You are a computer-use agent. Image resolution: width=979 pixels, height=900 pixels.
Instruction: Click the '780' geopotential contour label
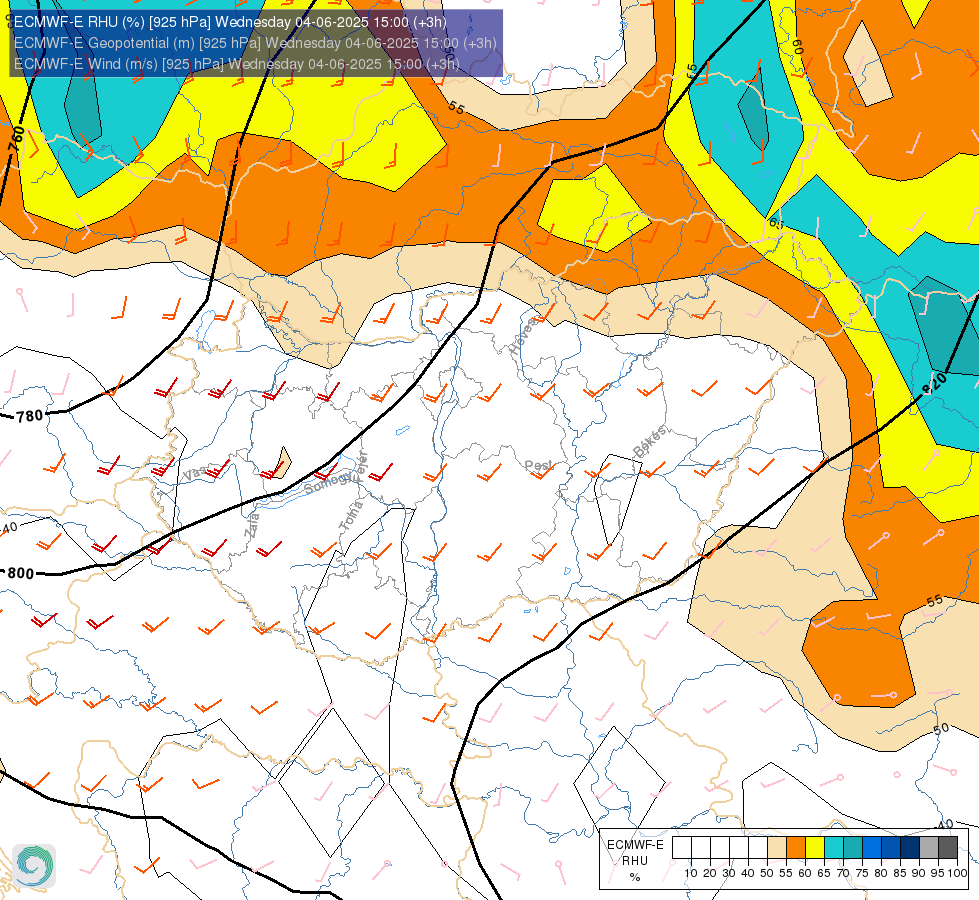click(x=29, y=416)
